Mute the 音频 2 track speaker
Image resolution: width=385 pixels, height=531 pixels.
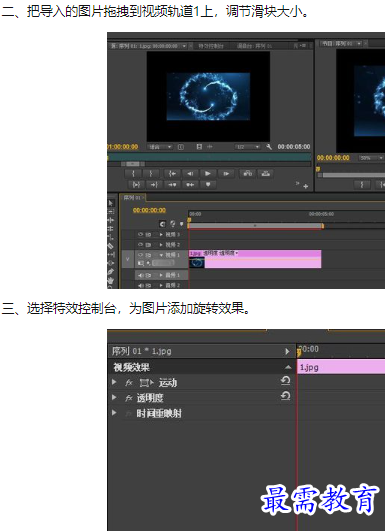coord(141,285)
